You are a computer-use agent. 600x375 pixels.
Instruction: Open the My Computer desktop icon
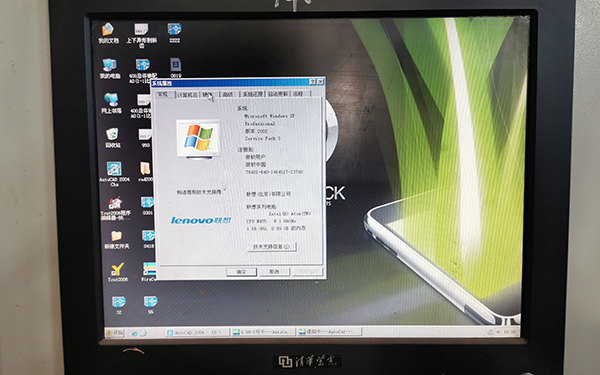tap(109, 68)
